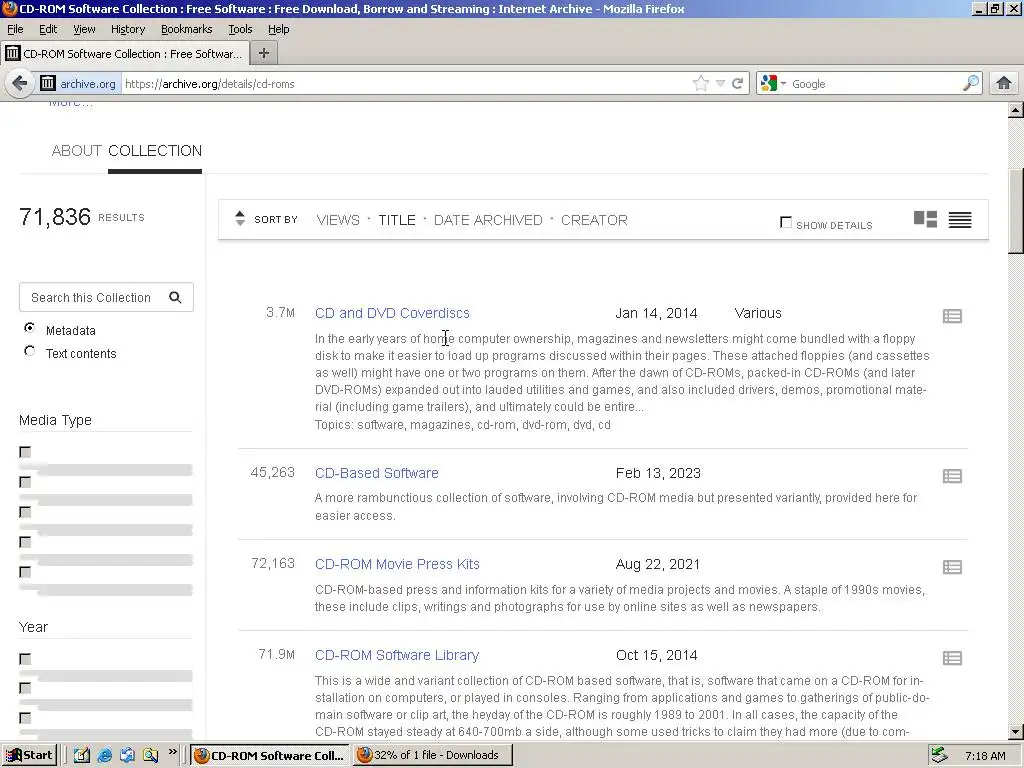
Task: Sort results by DATE ARCHIVED
Action: pos(488,220)
